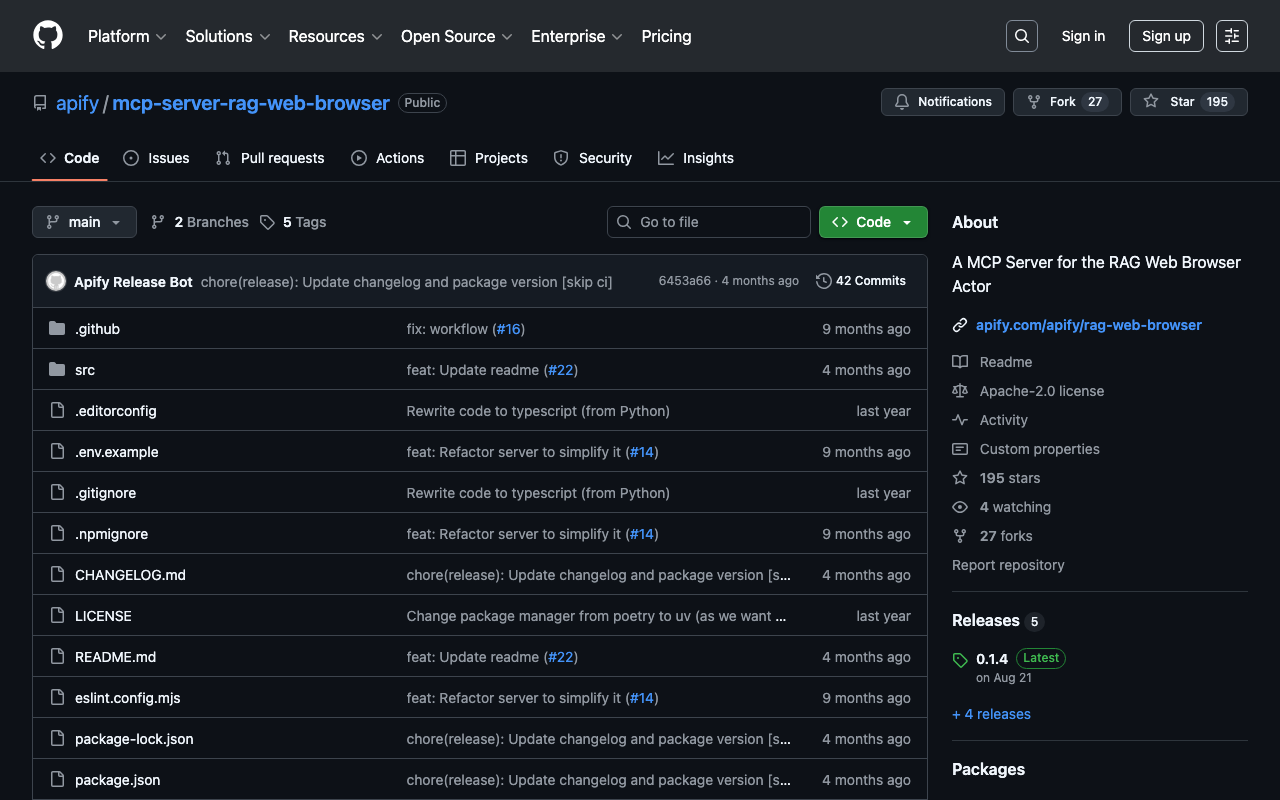Click the tag icon next to 0.1.4
This screenshot has width=1280, height=800.
click(960, 660)
